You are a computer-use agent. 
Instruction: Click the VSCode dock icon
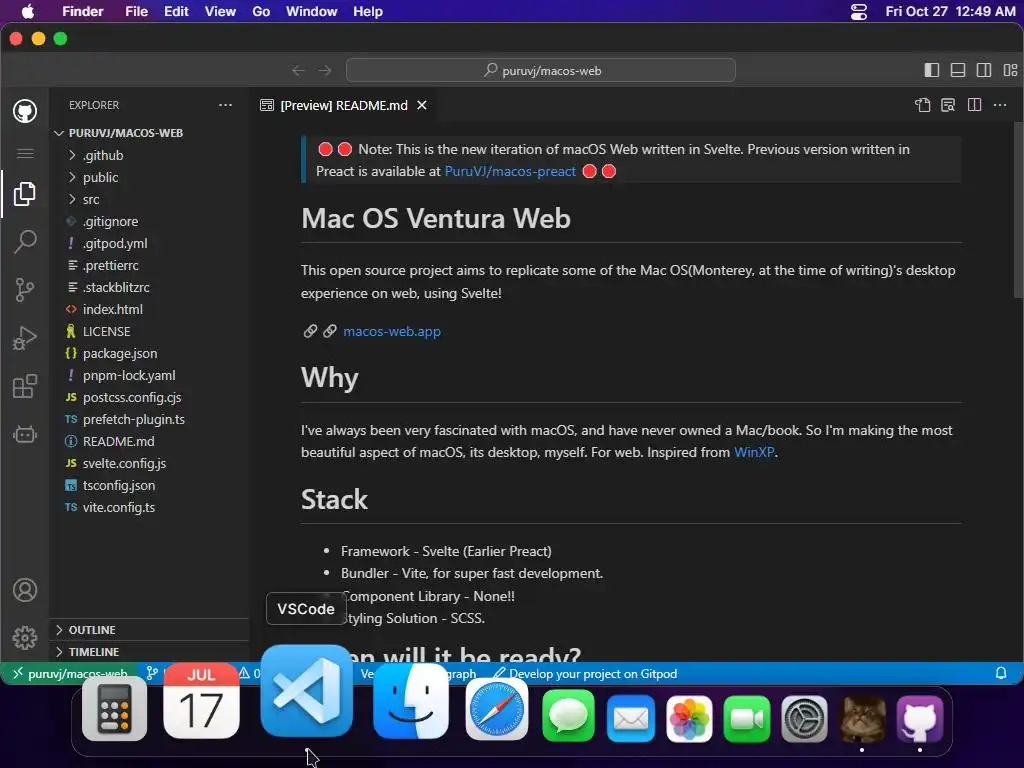coord(306,691)
